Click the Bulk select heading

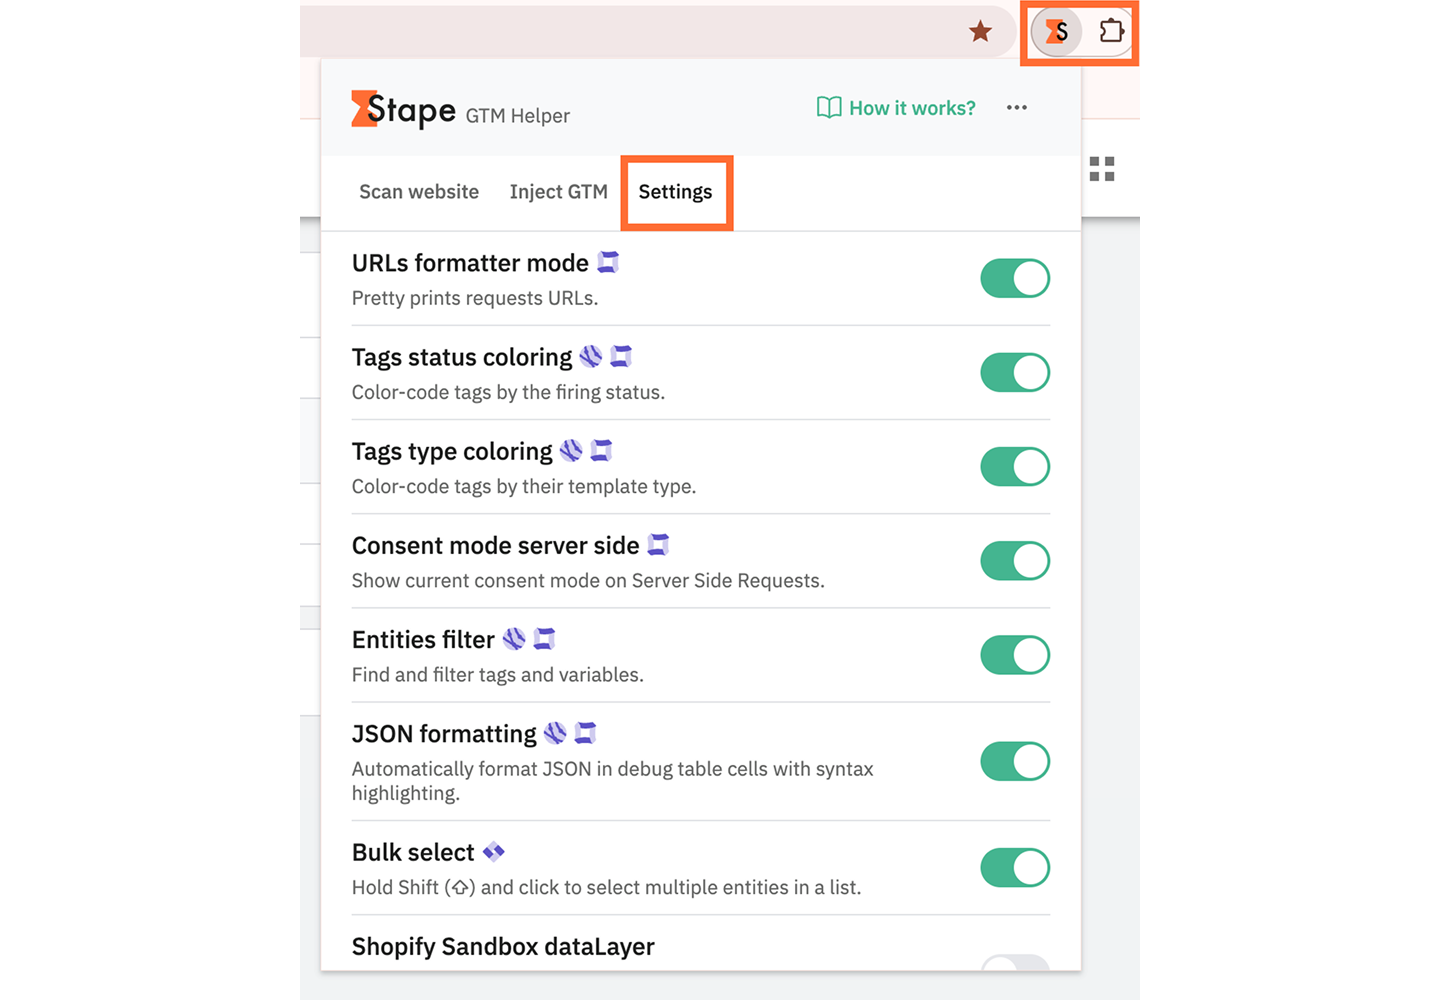pyautogui.click(x=413, y=852)
